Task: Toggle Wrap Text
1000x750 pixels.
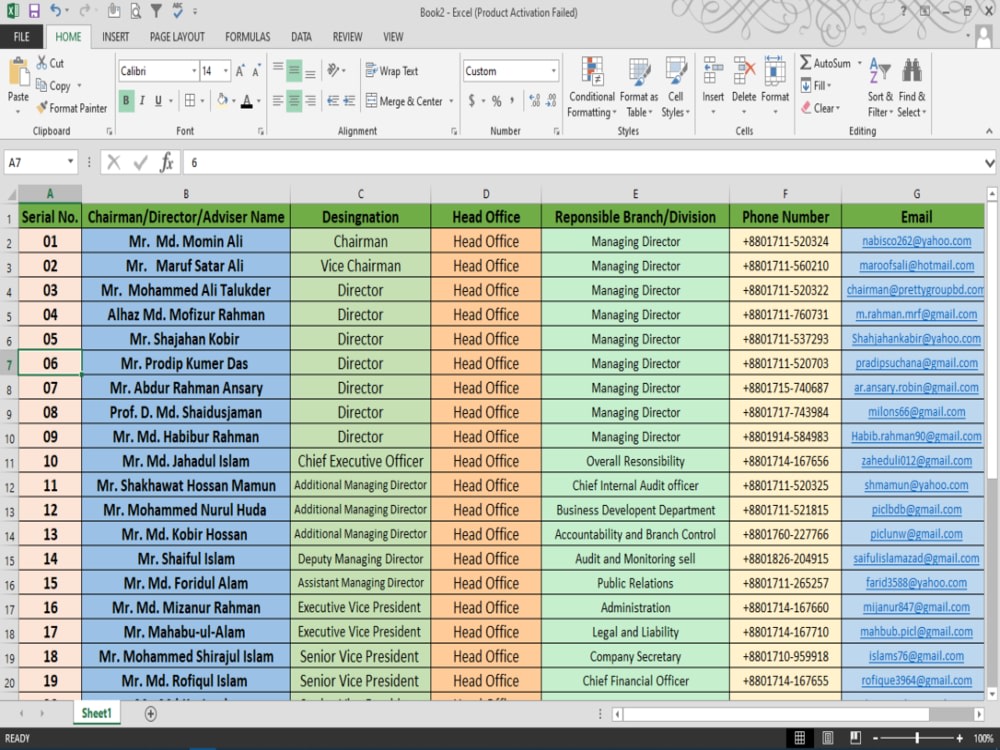Action: (392, 71)
